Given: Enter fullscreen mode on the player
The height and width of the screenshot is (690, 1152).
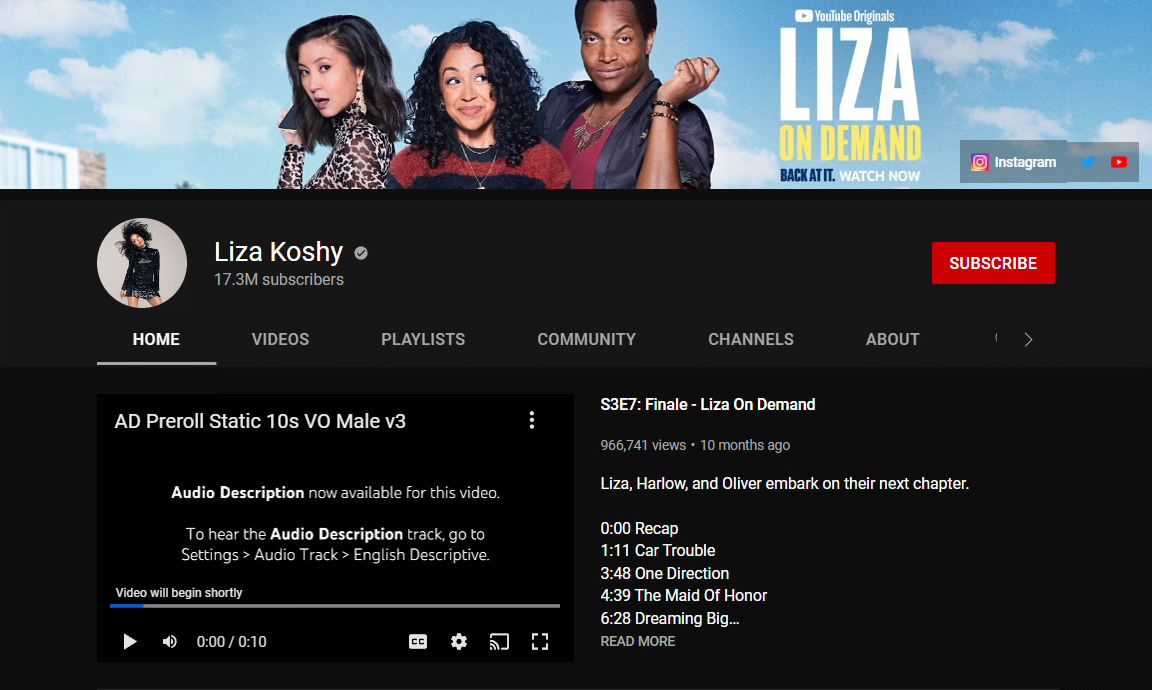Looking at the screenshot, I should point(540,642).
